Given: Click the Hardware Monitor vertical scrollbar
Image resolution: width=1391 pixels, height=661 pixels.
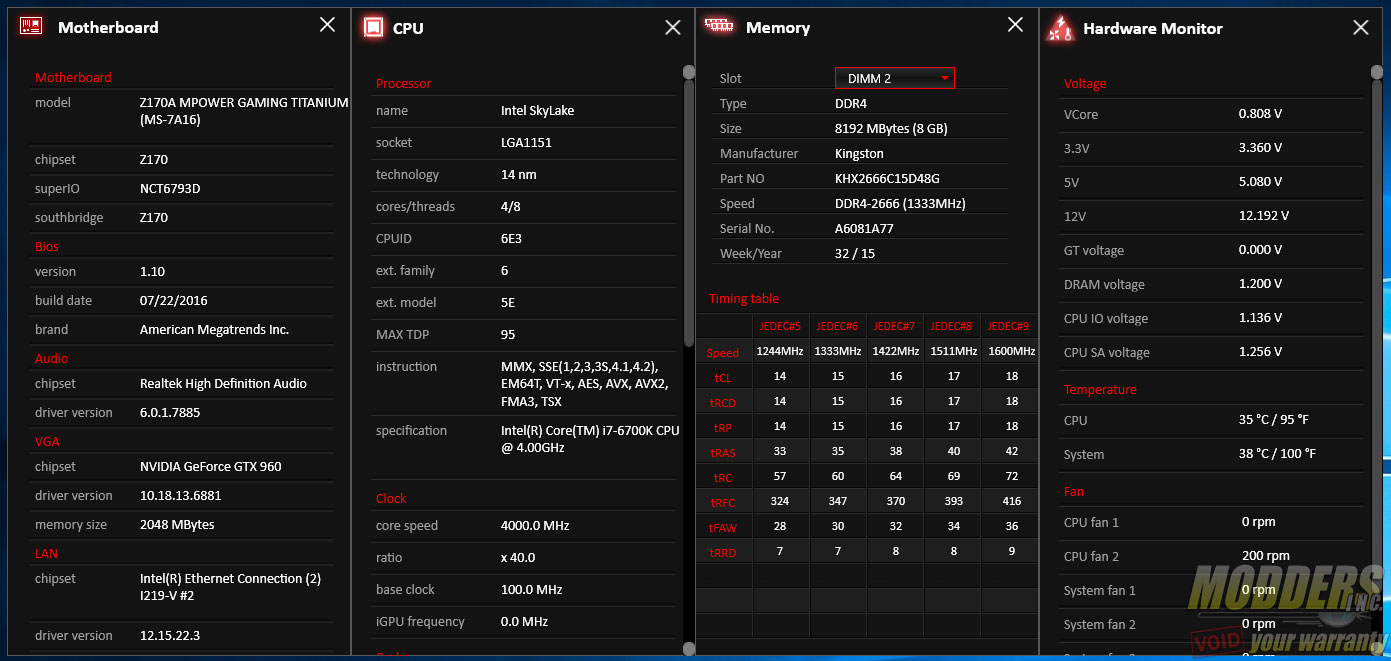Looking at the screenshot, I should click(x=1377, y=360).
